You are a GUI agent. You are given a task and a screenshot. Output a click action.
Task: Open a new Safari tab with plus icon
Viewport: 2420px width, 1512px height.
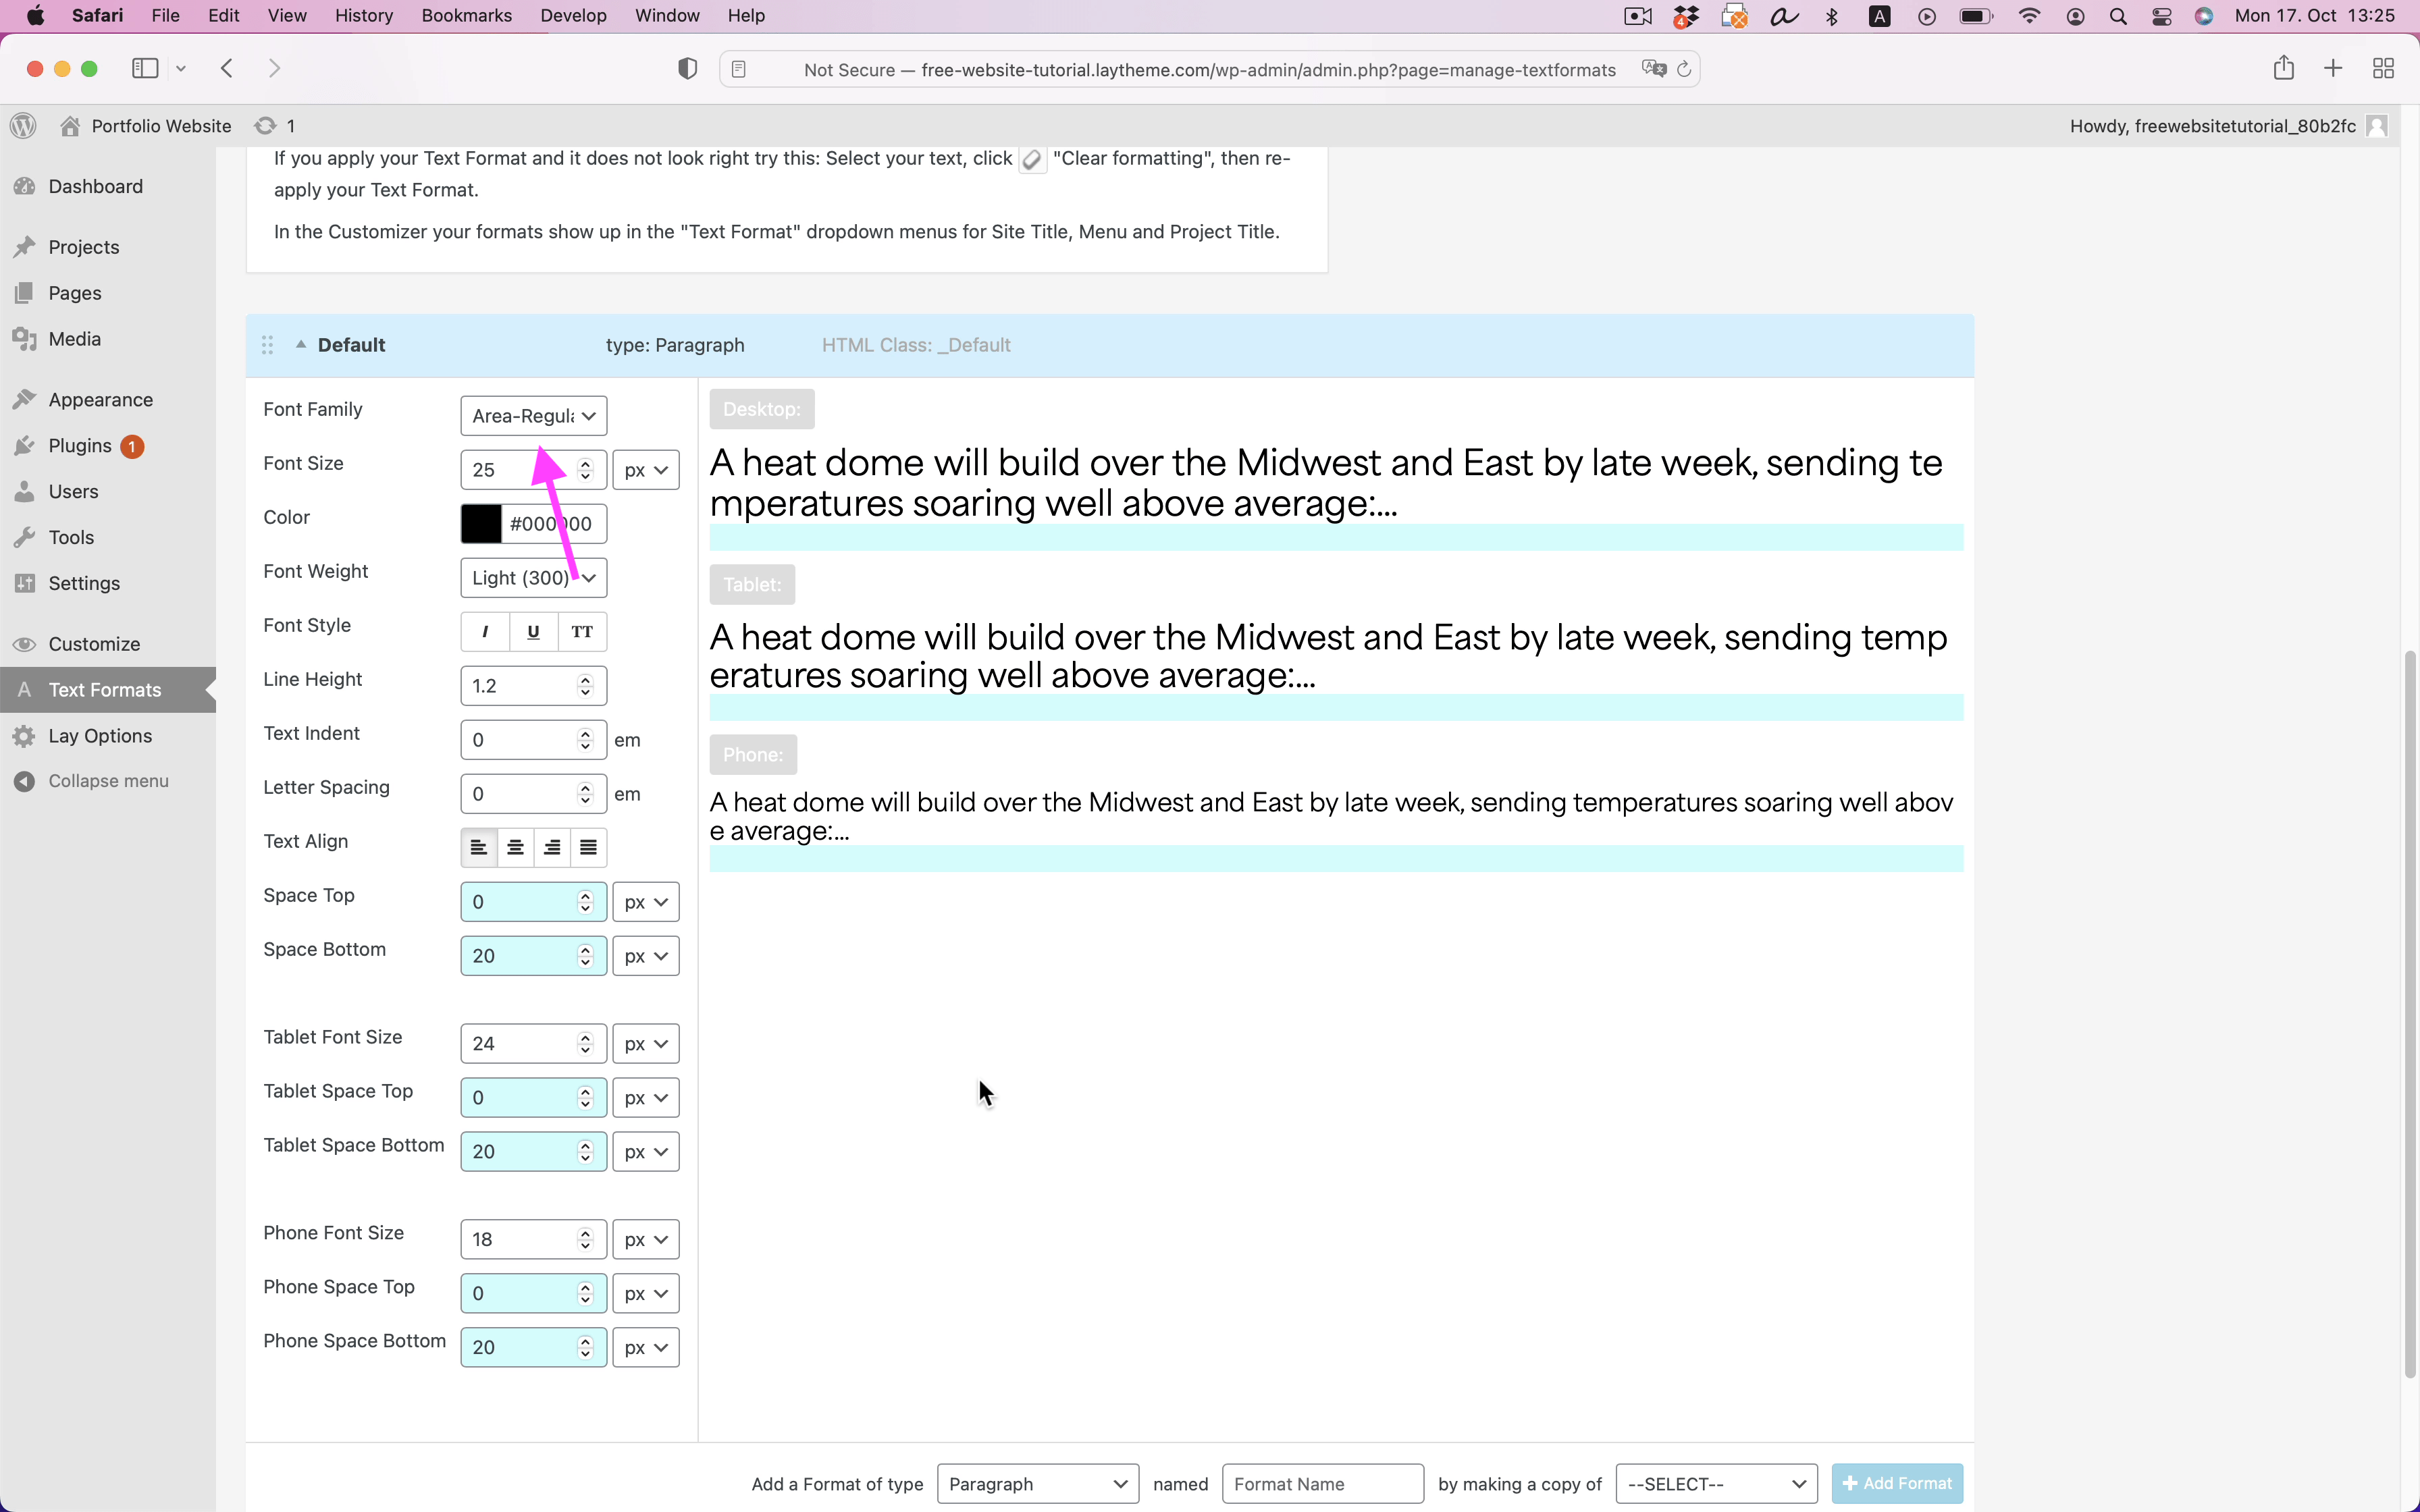point(2333,68)
